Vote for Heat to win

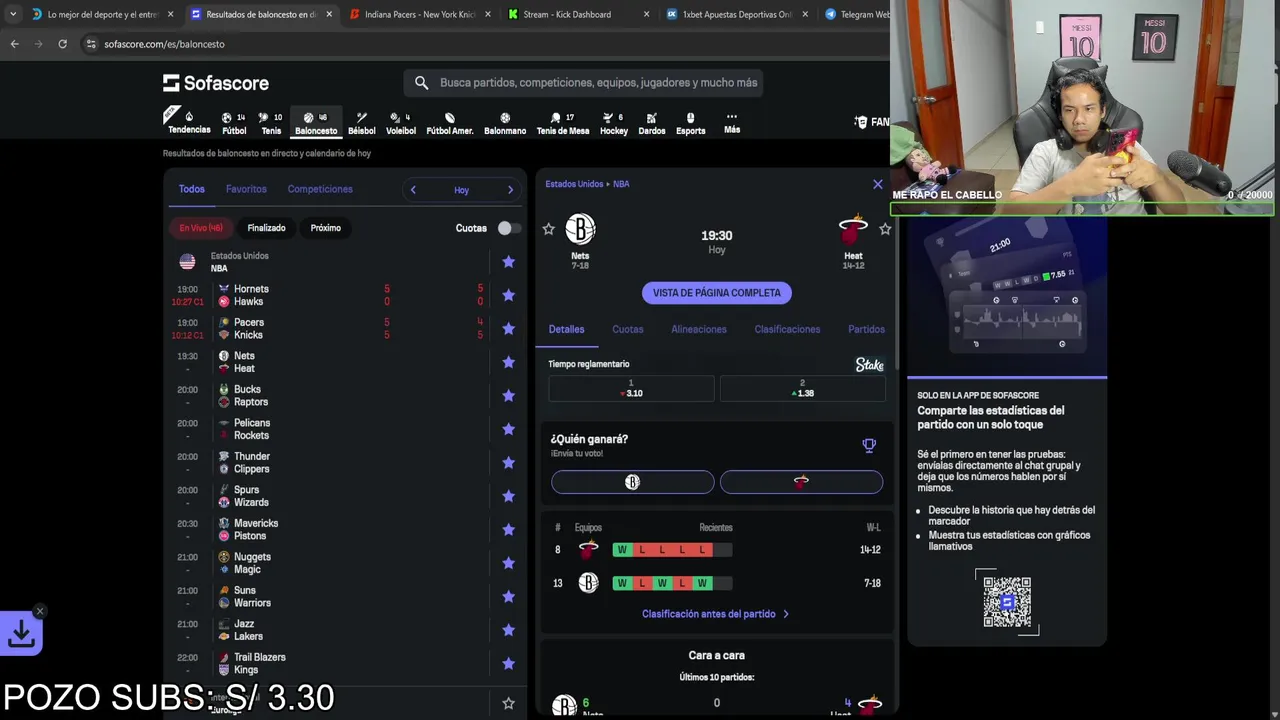[x=801, y=482]
